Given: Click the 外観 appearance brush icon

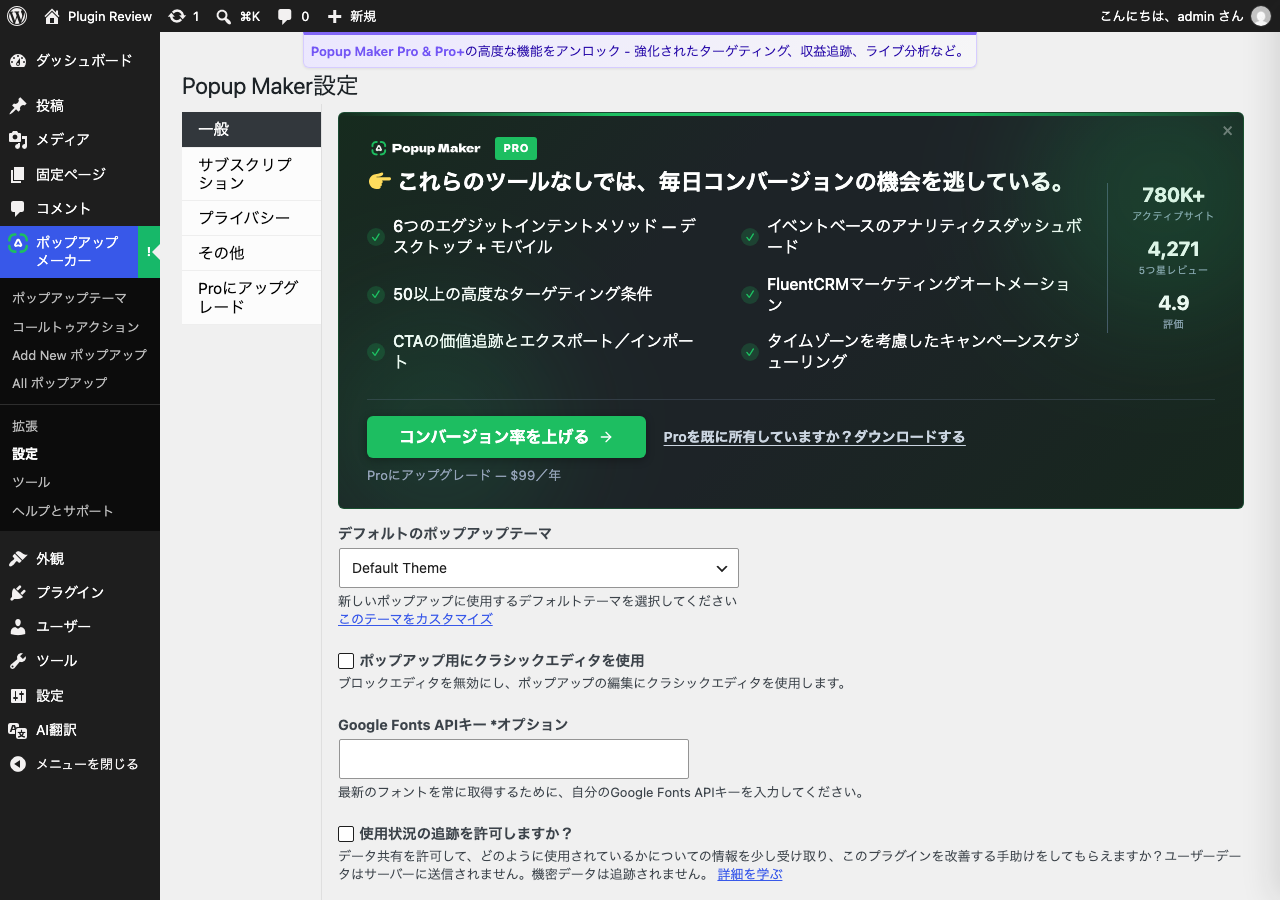Looking at the screenshot, I should 18,559.
